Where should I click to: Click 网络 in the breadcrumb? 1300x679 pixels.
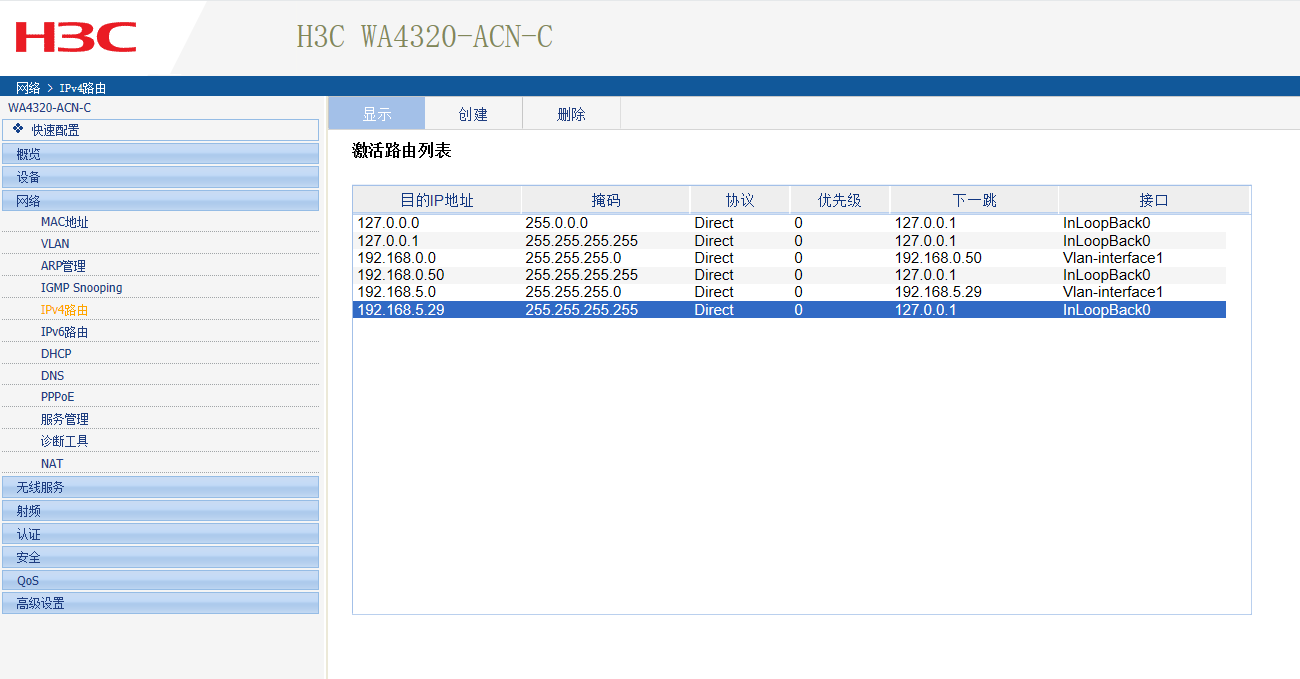[28, 88]
